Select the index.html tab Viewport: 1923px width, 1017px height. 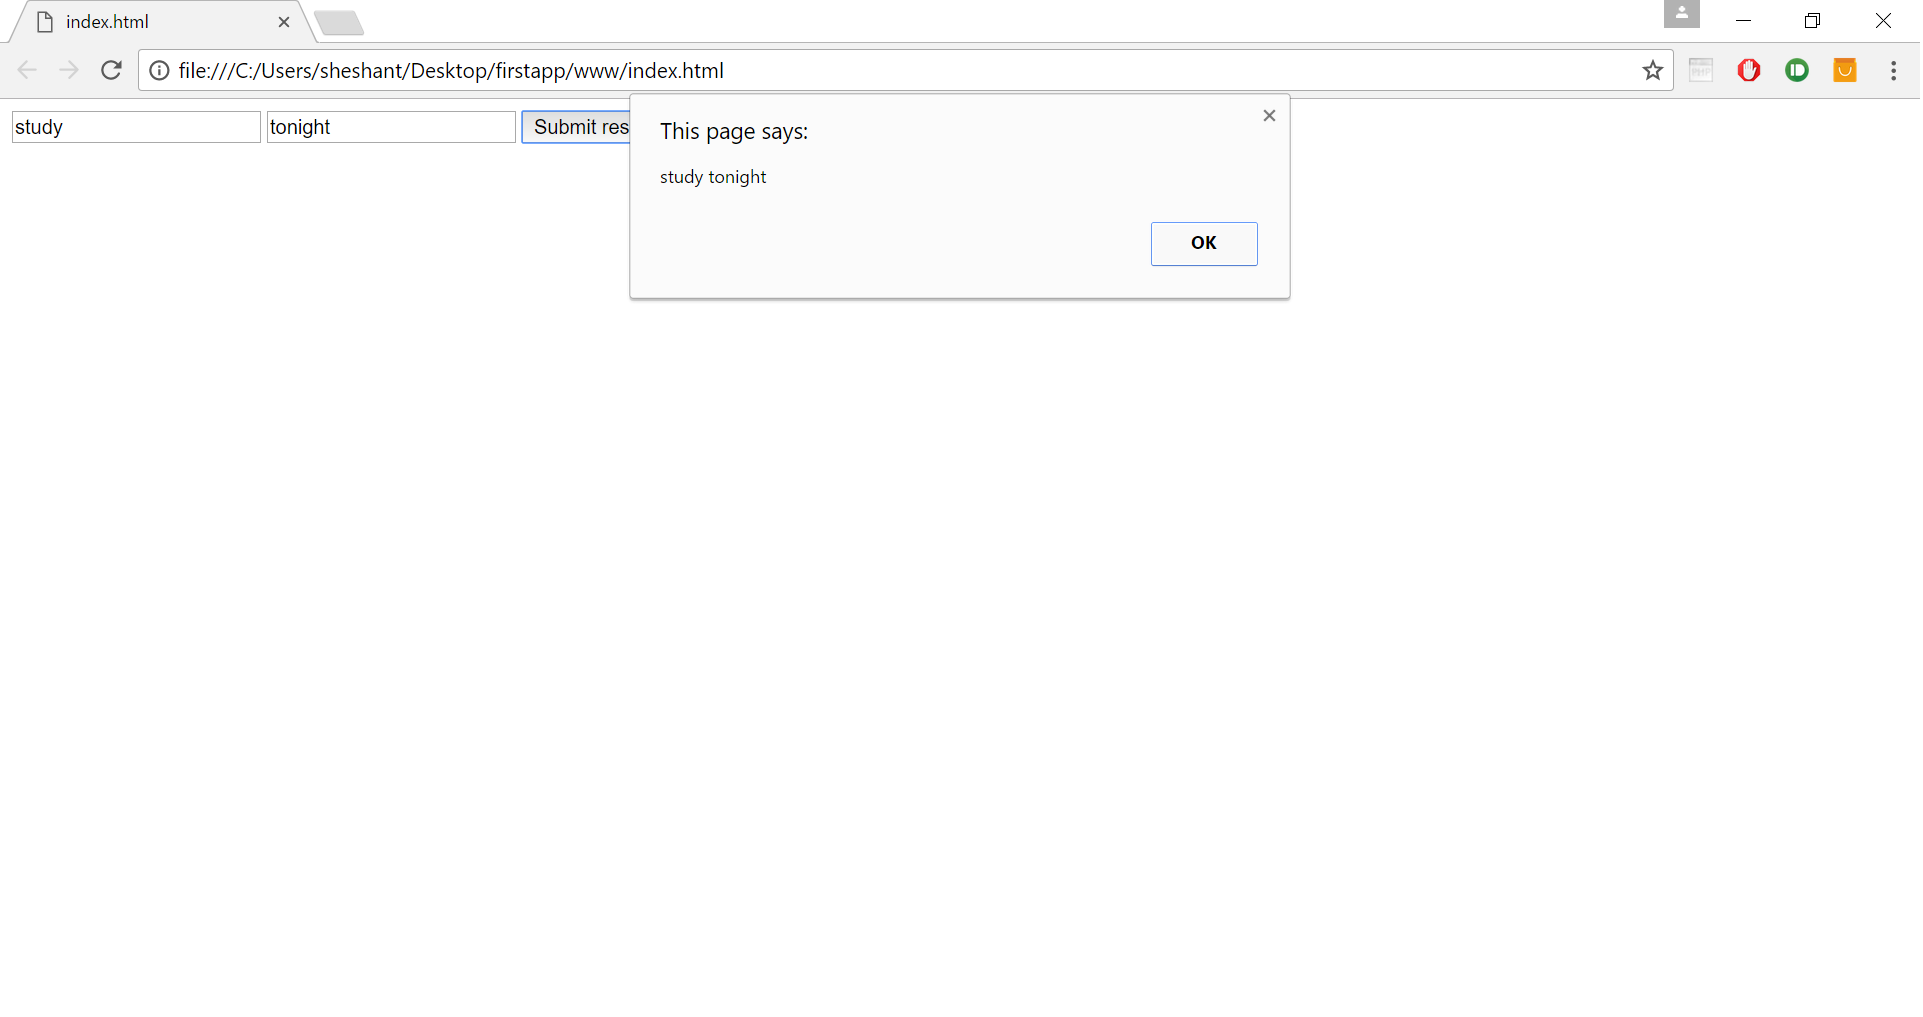(x=160, y=22)
